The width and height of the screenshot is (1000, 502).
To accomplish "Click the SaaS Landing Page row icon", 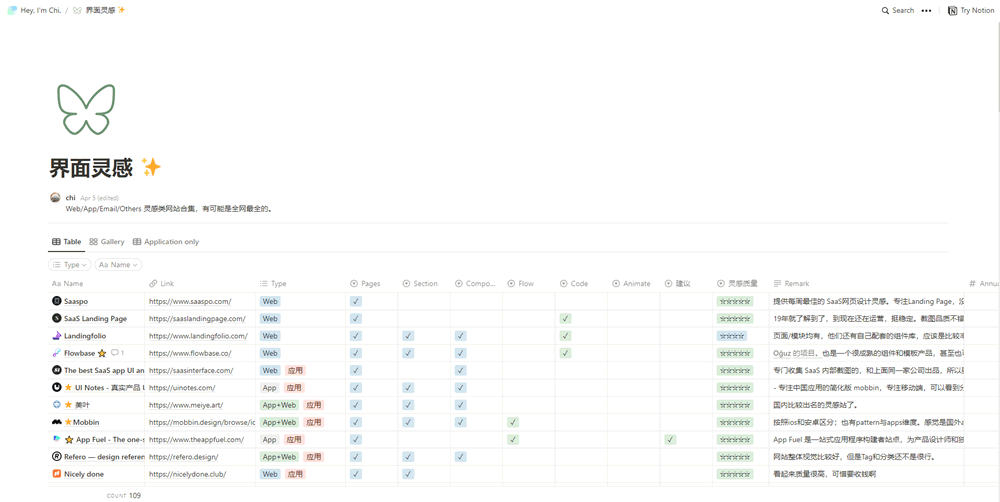I will coord(57,318).
